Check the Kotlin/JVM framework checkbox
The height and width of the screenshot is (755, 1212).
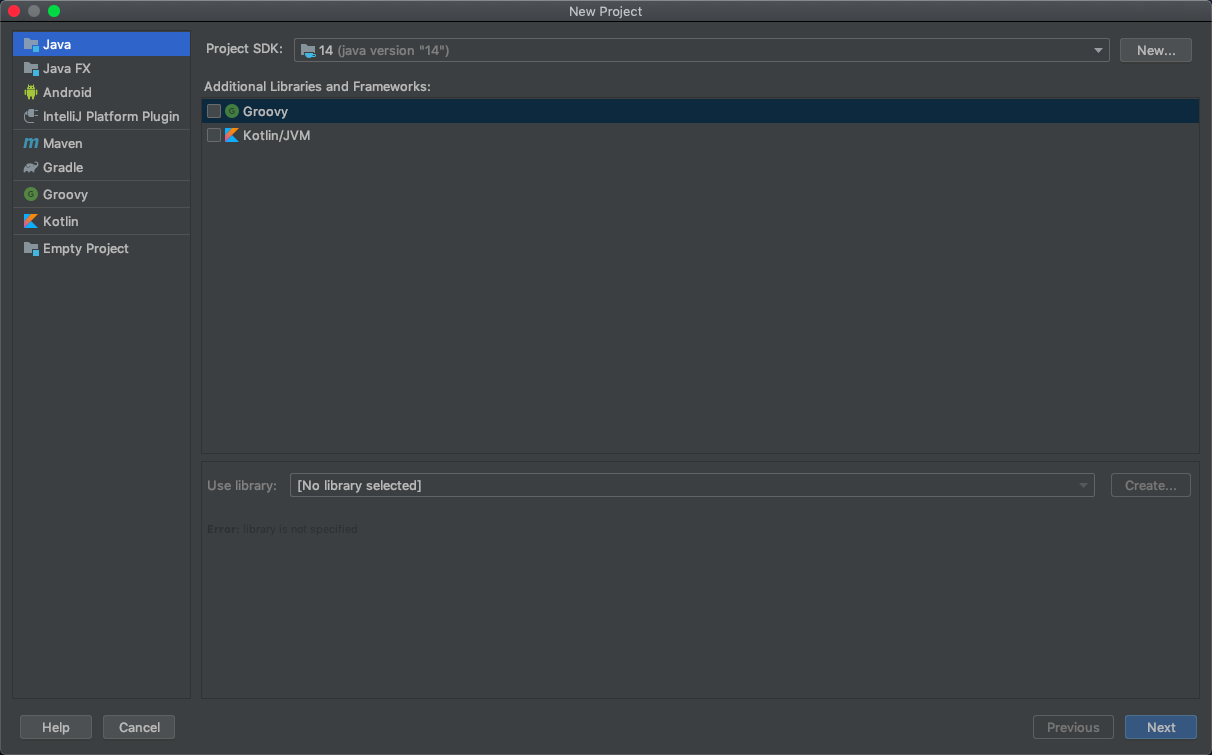(214, 134)
